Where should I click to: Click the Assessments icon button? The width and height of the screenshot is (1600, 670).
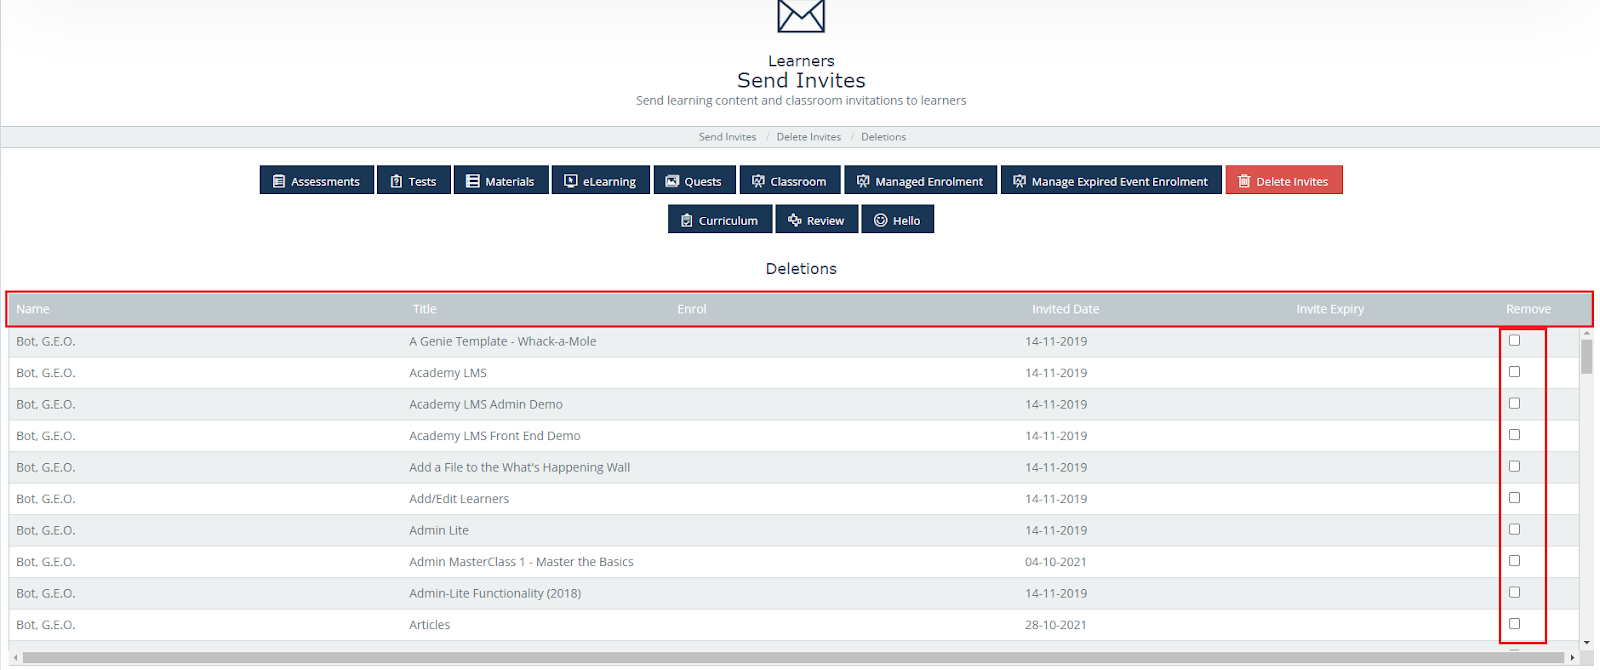[279, 181]
